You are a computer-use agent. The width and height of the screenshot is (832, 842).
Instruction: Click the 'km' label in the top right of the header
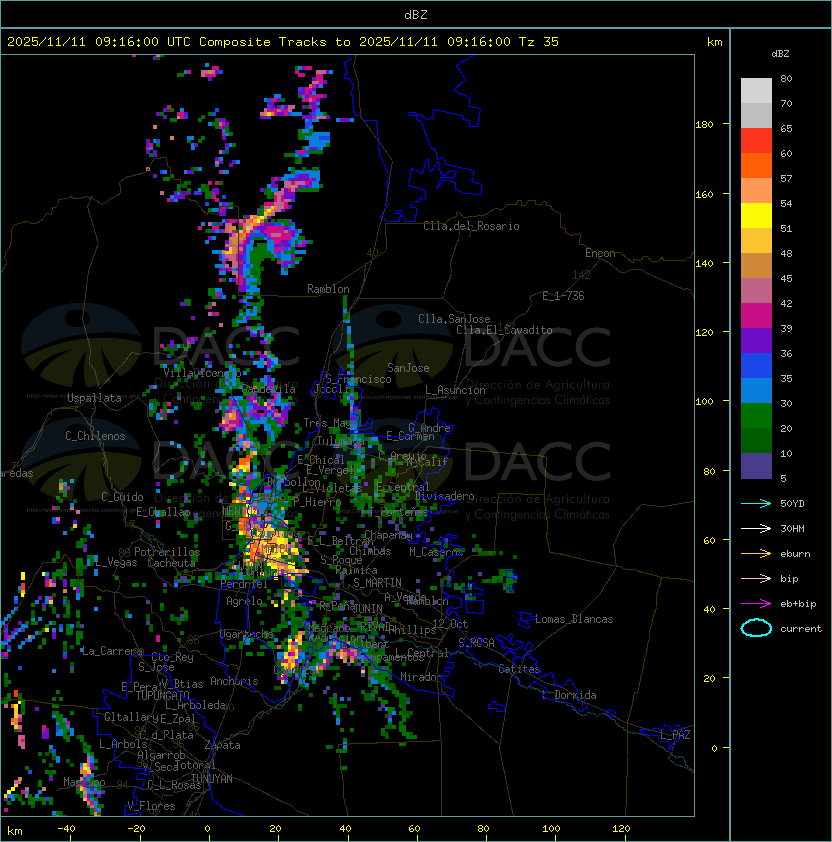[x=714, y=42]
